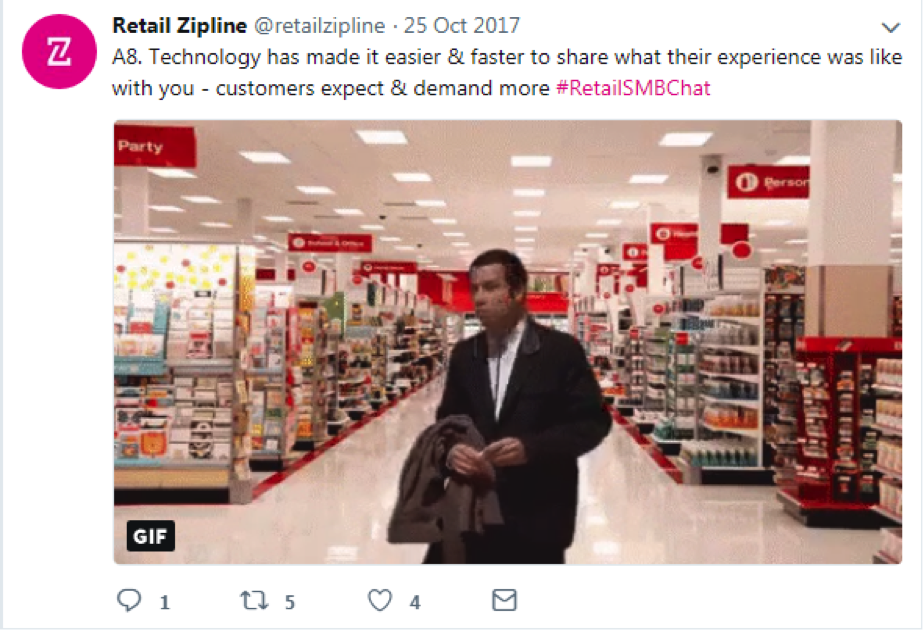Click the retweet count number 5
Screen dimensions: 923x630
pyautogui.click(x=290, y=602)
